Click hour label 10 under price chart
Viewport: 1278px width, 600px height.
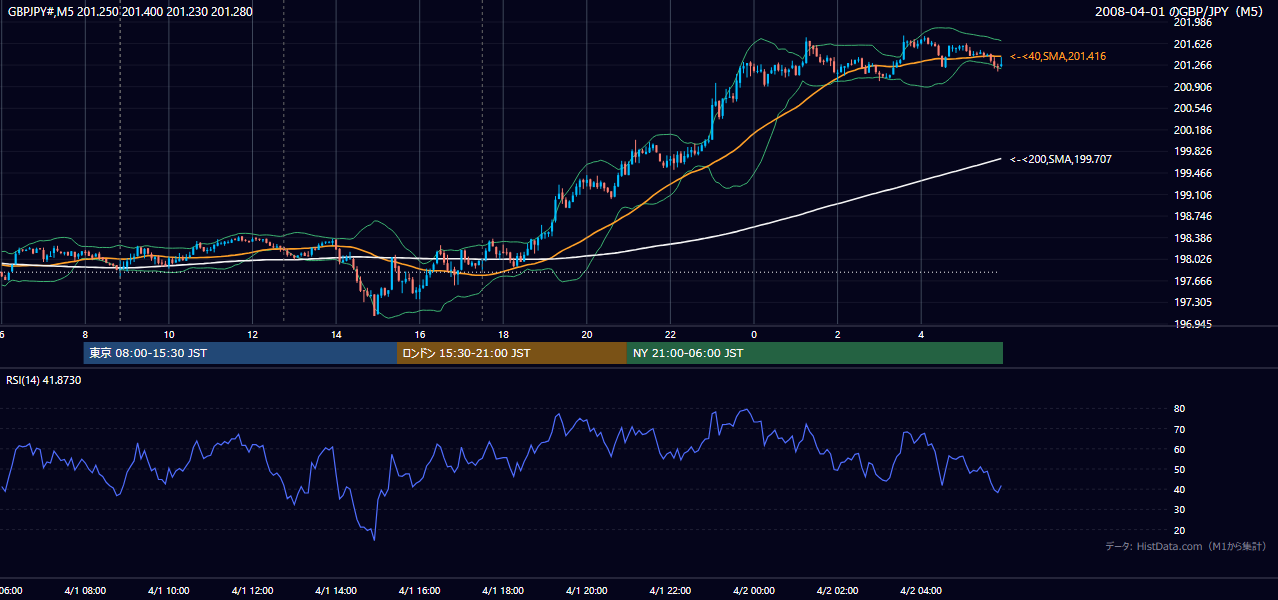point(169,334)
